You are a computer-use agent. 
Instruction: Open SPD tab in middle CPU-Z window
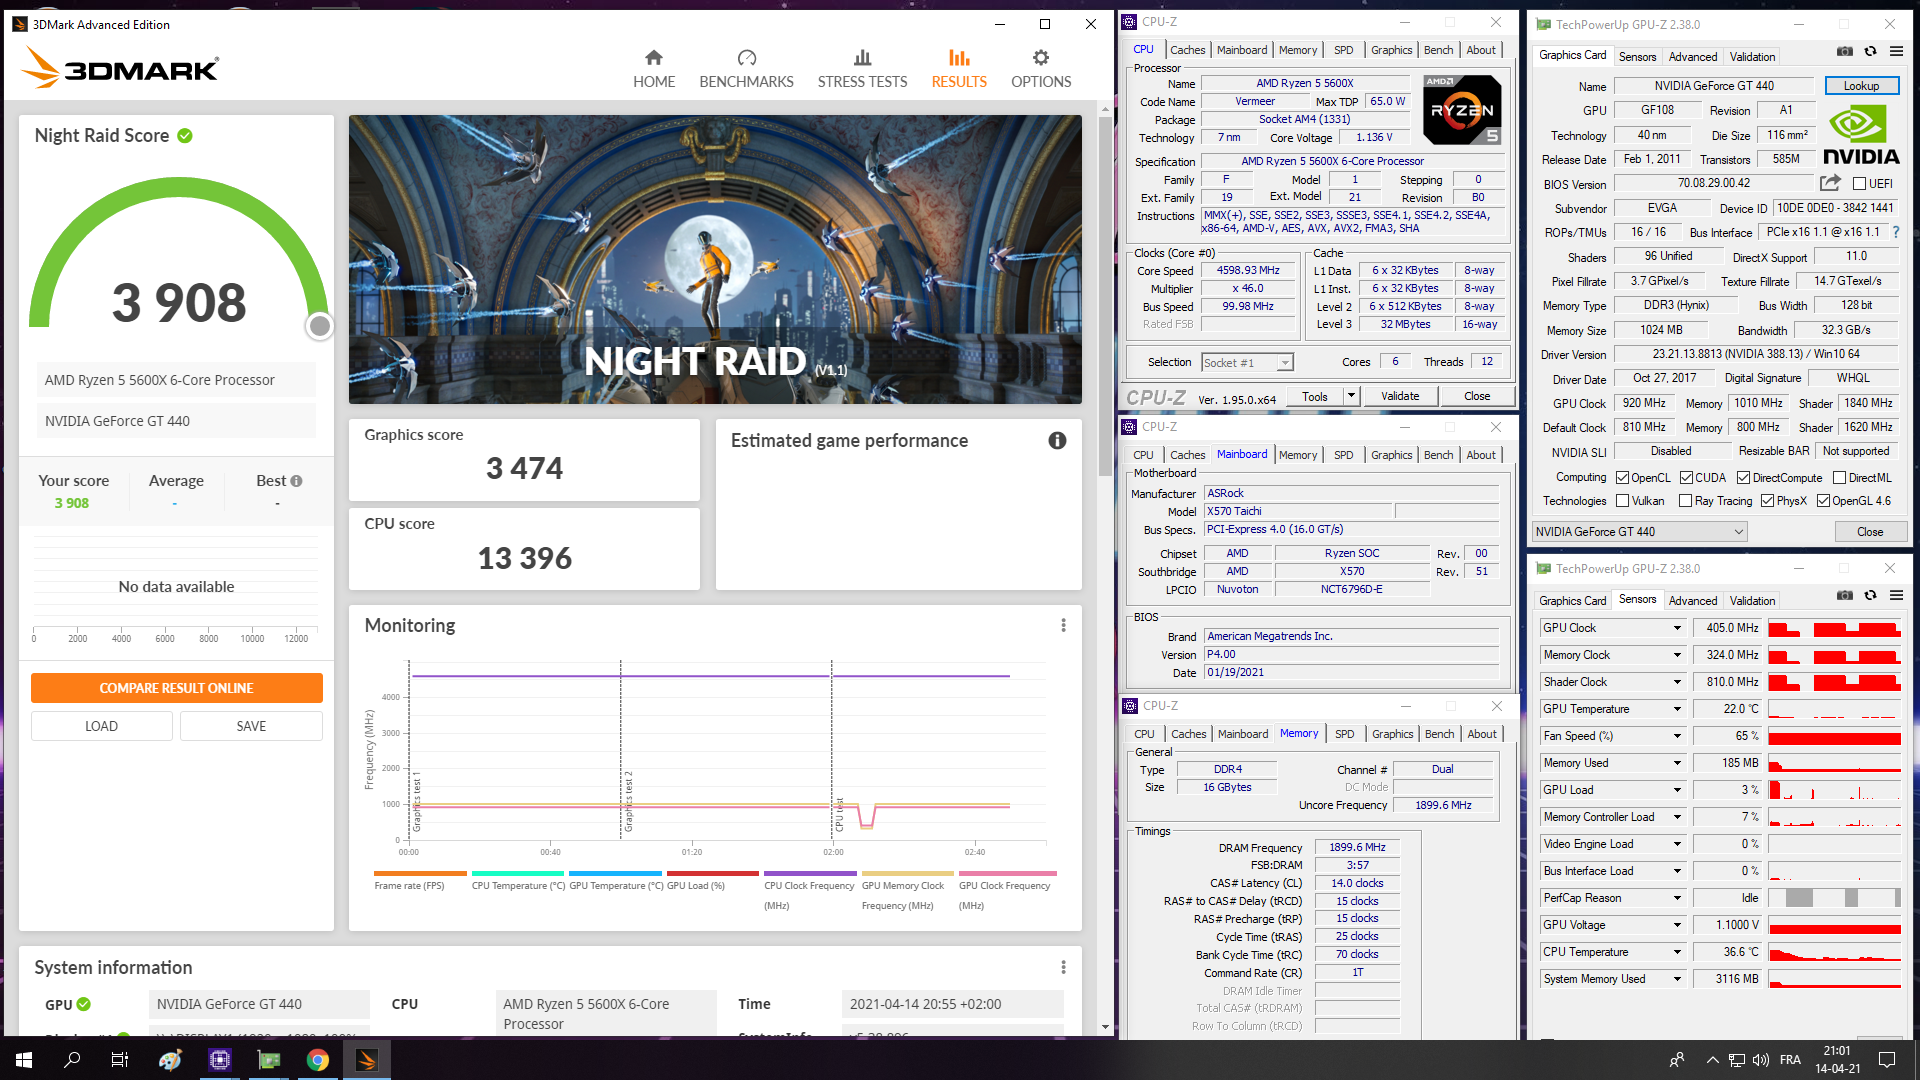pos(1343,455)
